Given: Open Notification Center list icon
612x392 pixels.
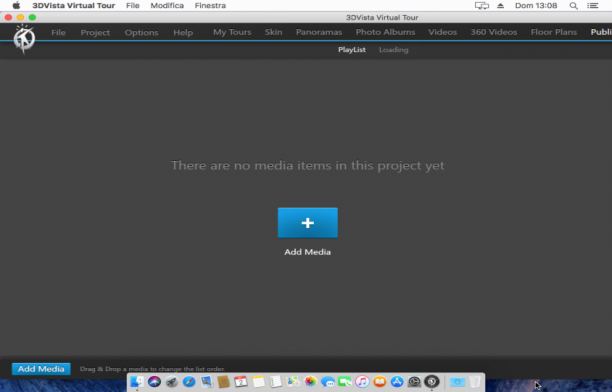Looking at the screenshot, I should pos(592,5).
